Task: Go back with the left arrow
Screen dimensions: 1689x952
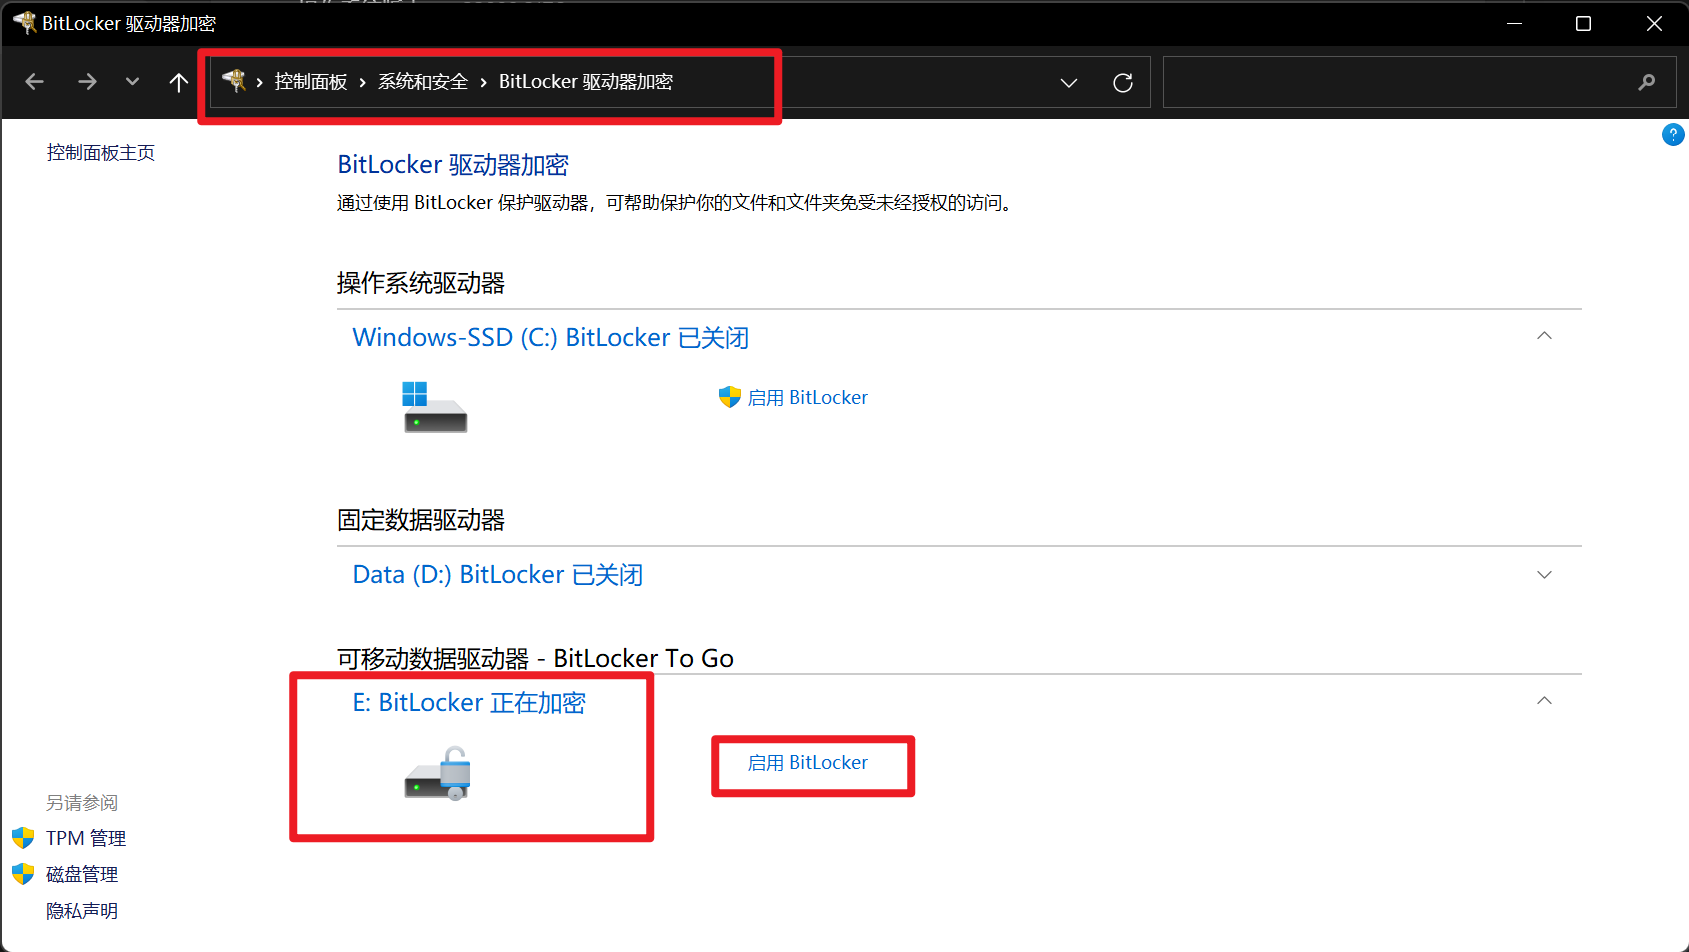Action: click(35, 82)
